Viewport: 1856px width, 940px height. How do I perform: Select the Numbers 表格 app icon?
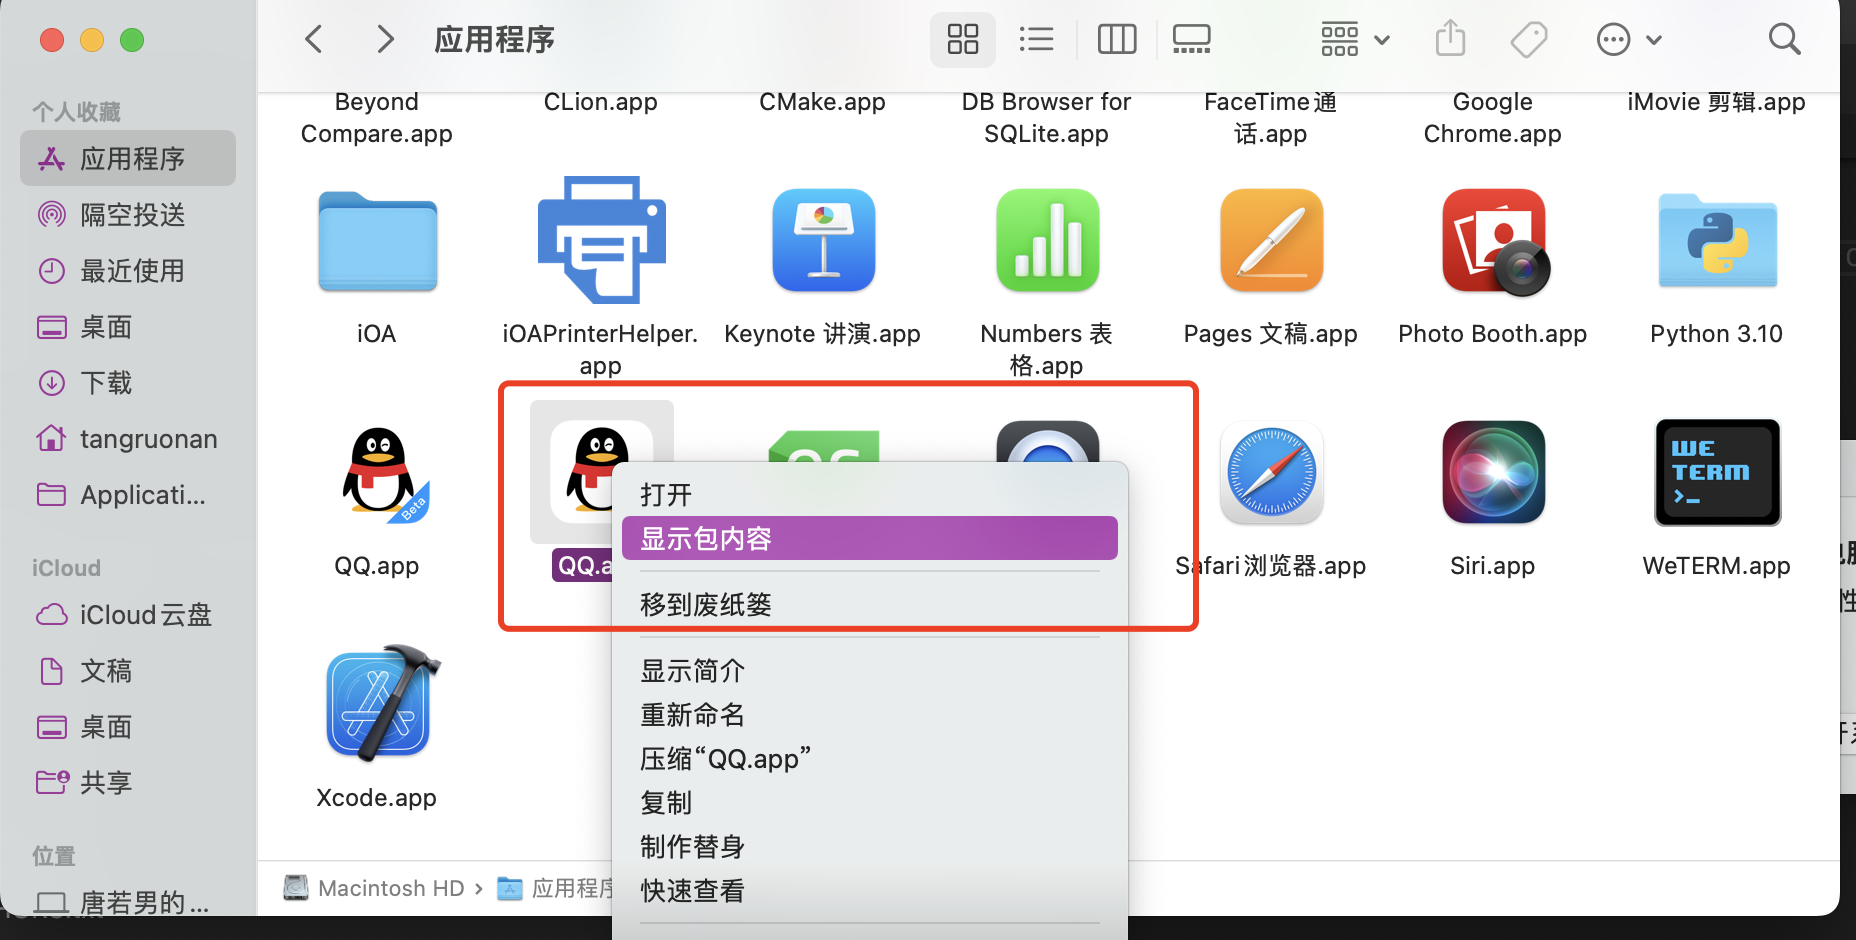click(x=1047, y=240)
